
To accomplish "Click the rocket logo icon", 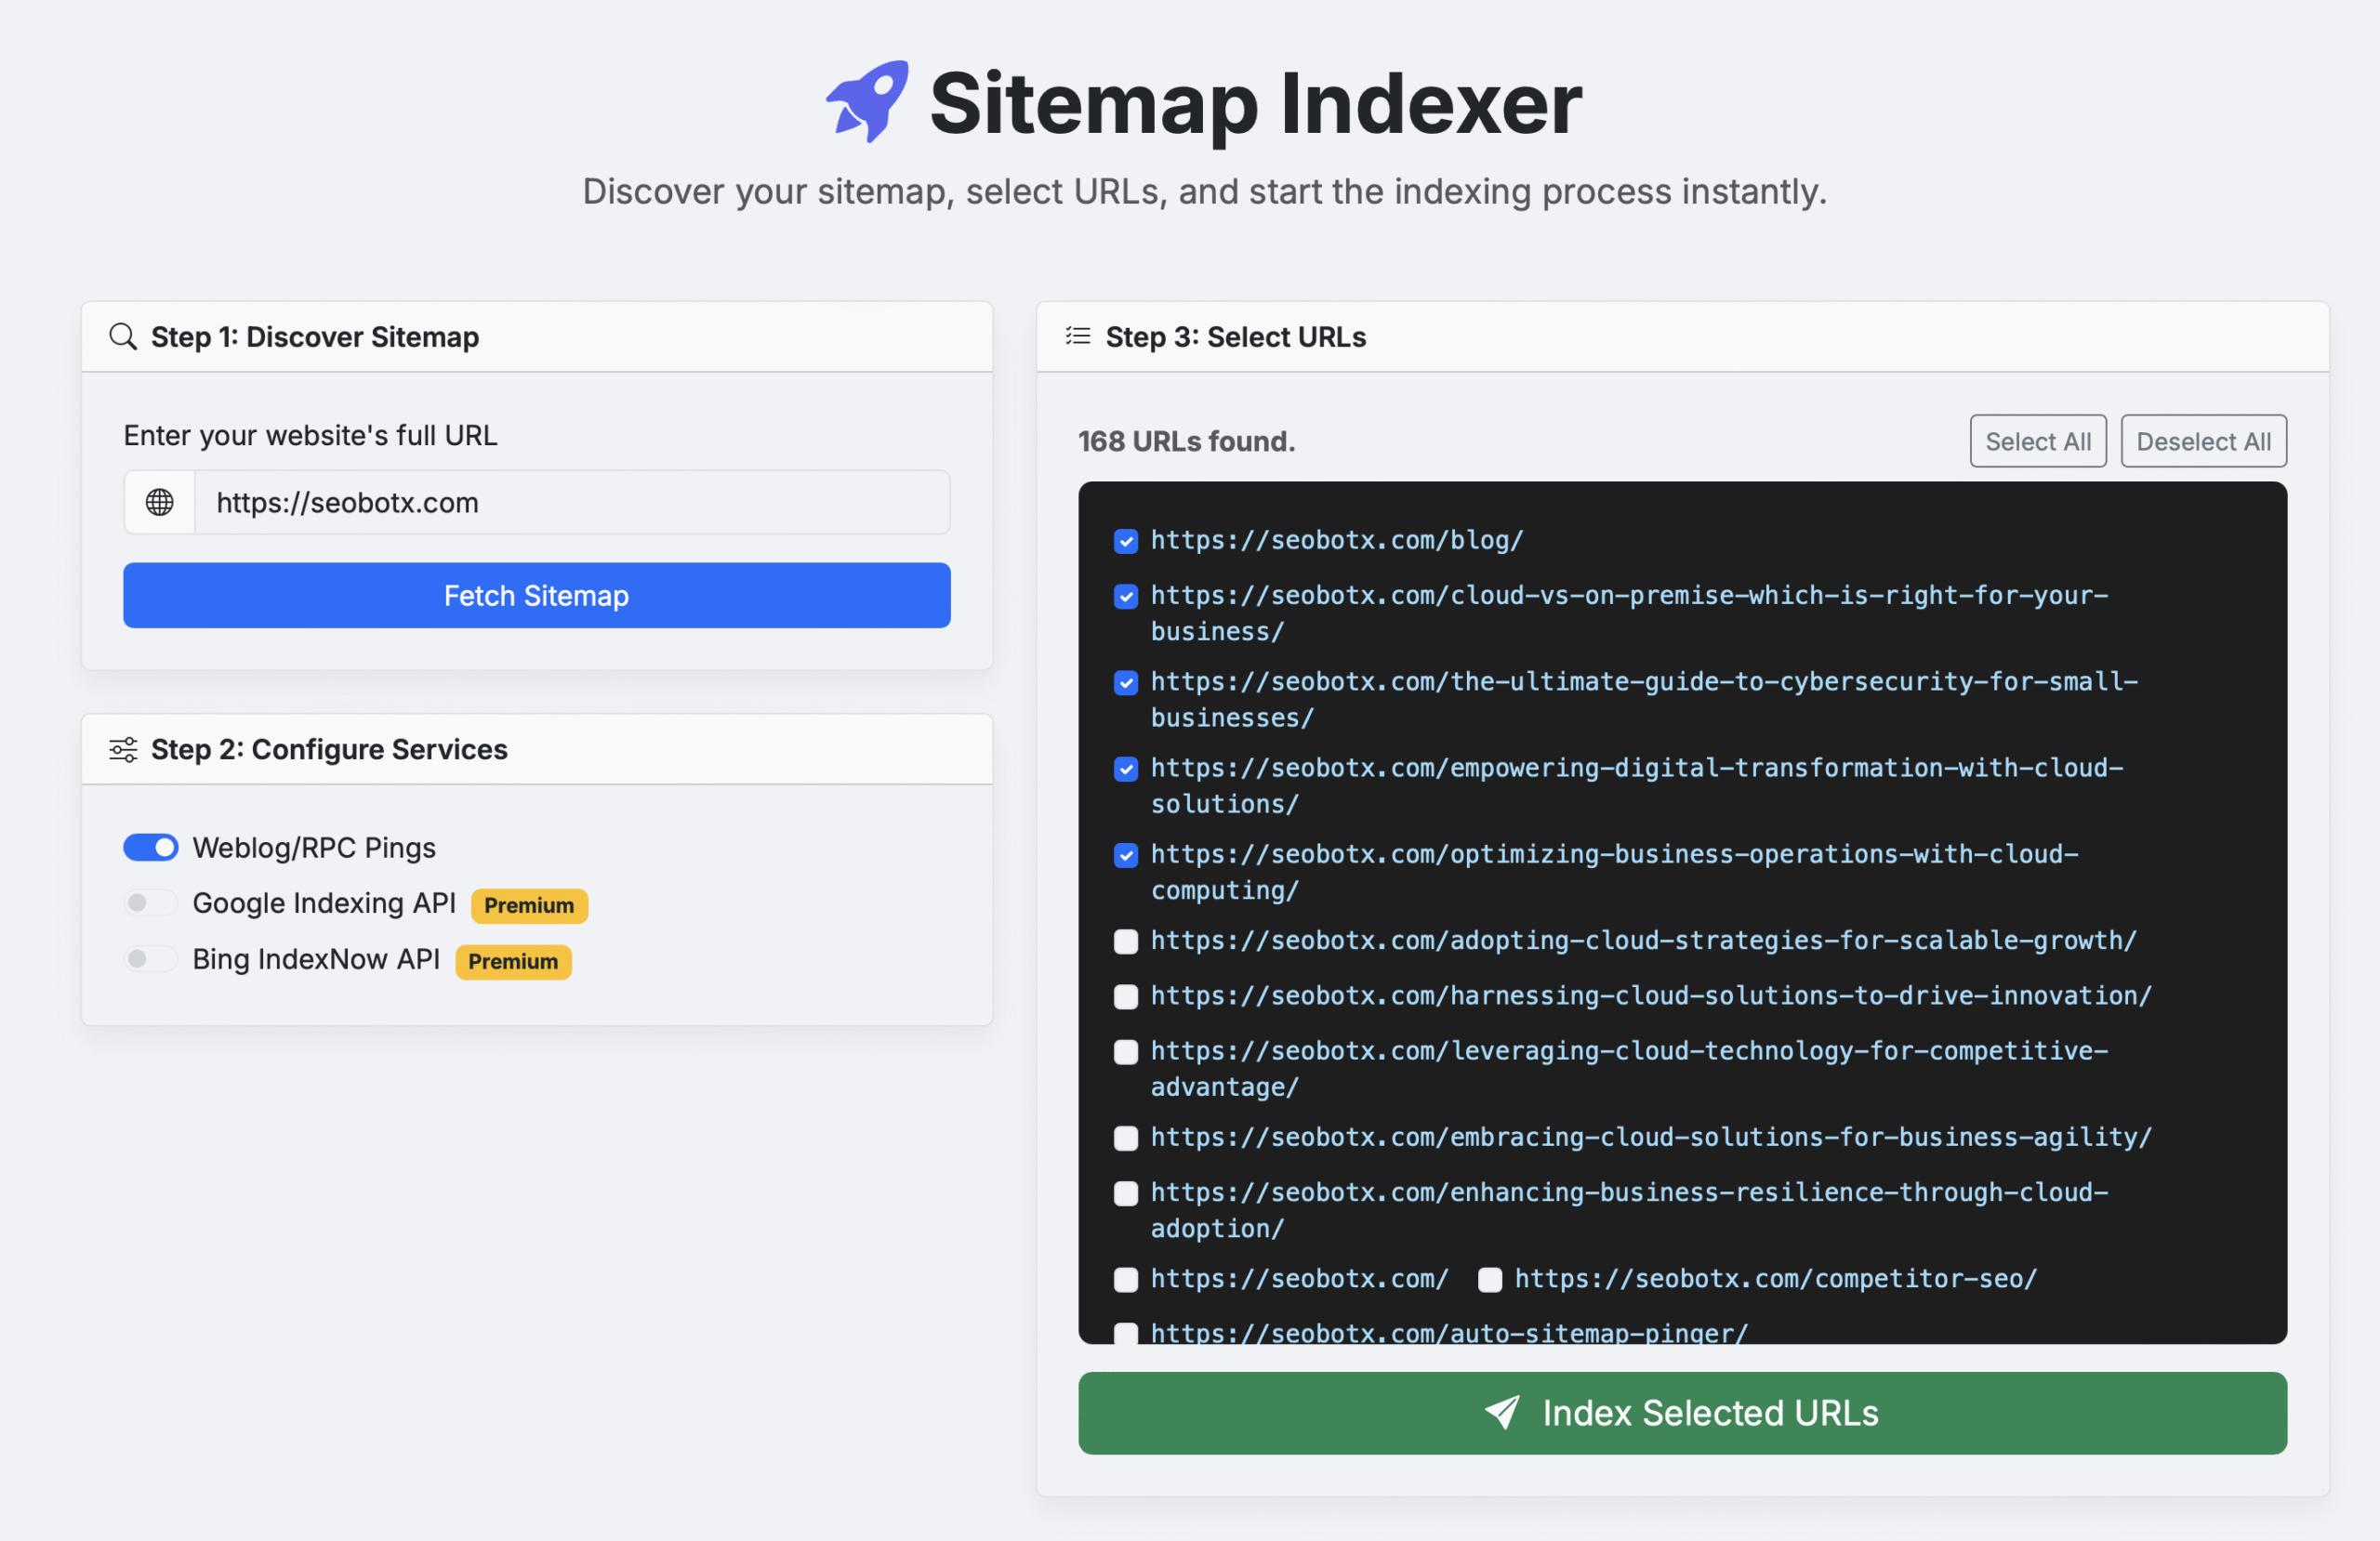I will click(867, 102).
